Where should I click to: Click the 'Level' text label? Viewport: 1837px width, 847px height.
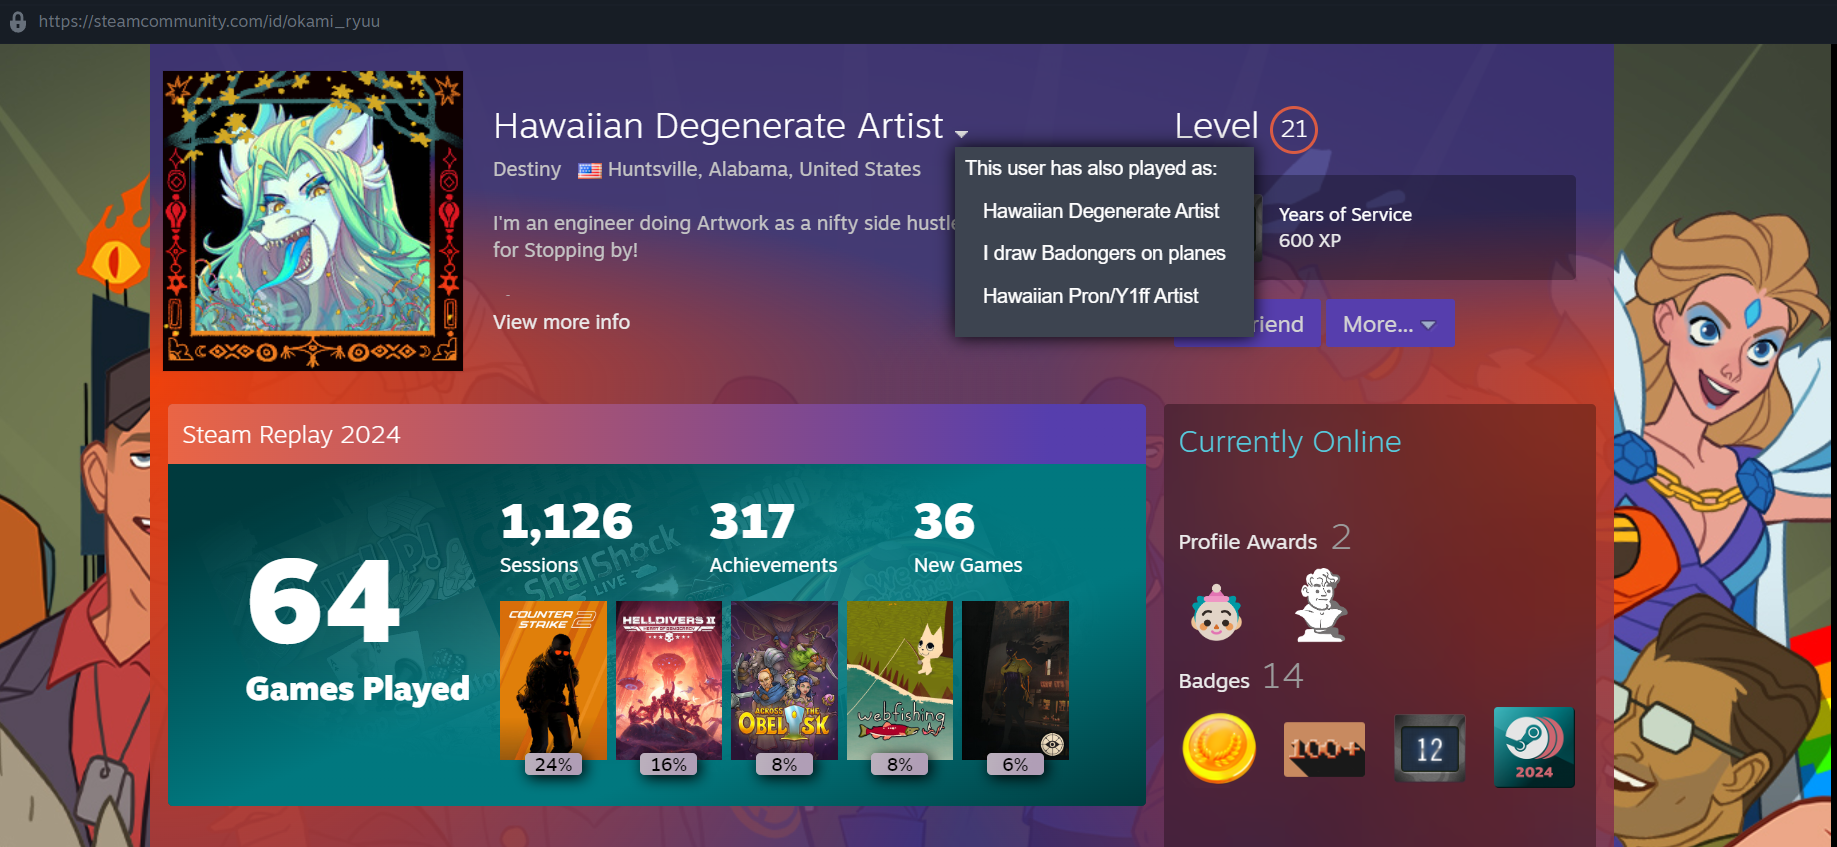1216,126
